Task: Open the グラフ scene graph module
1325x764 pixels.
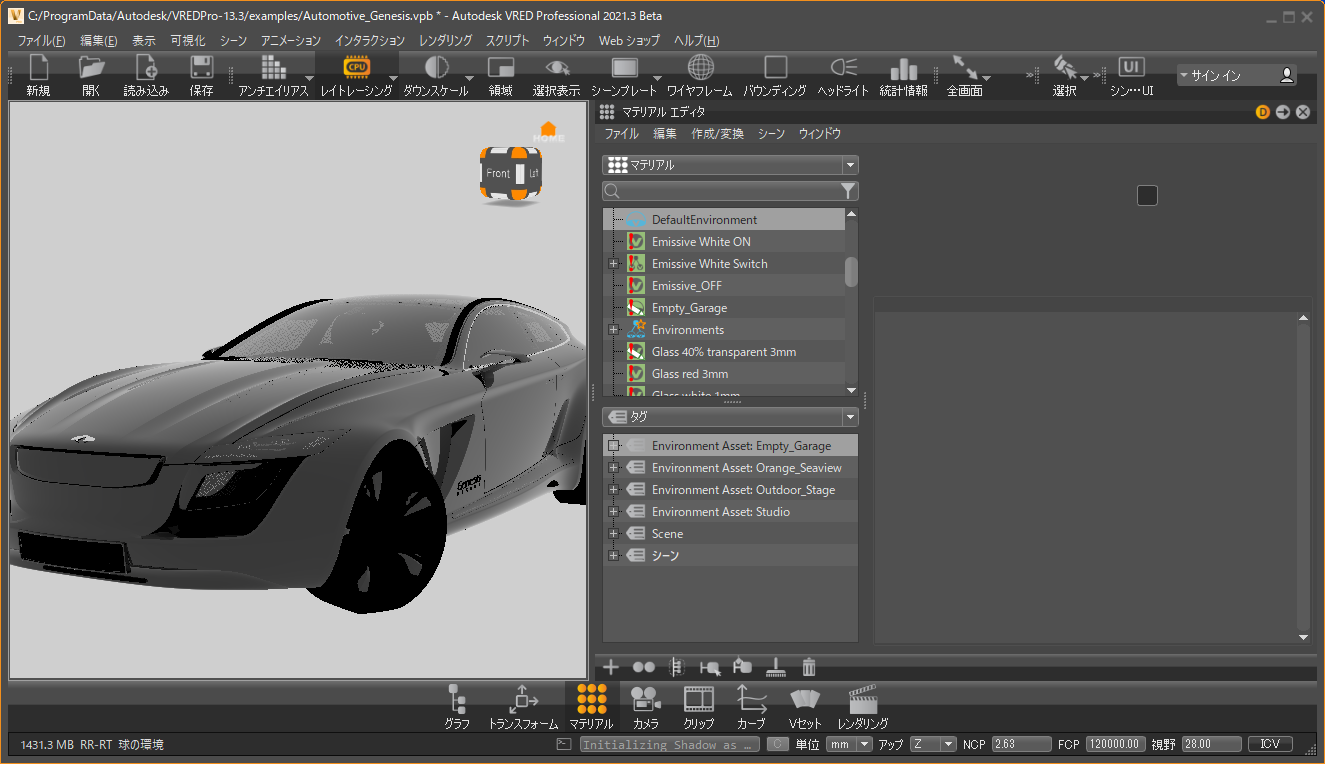Action: [x=457, y=698]
